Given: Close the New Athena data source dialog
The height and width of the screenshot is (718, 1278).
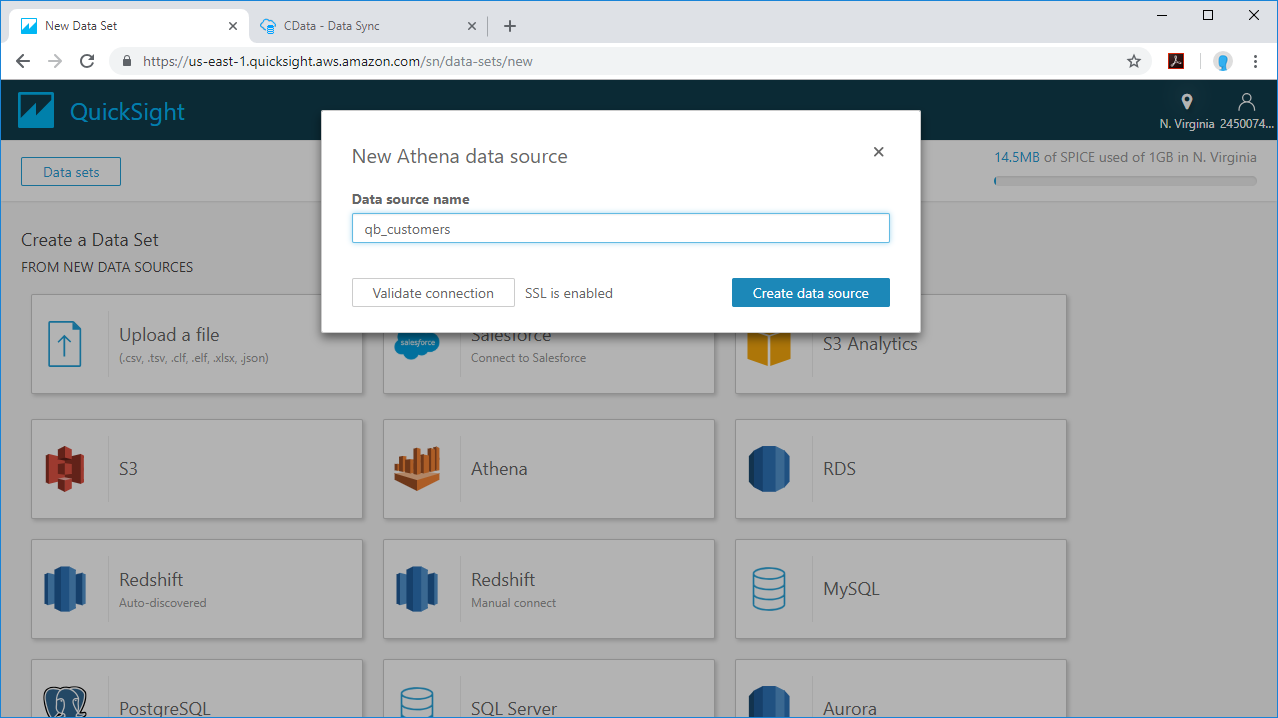Looking at the screenshot, I should (x=878, y=152).
